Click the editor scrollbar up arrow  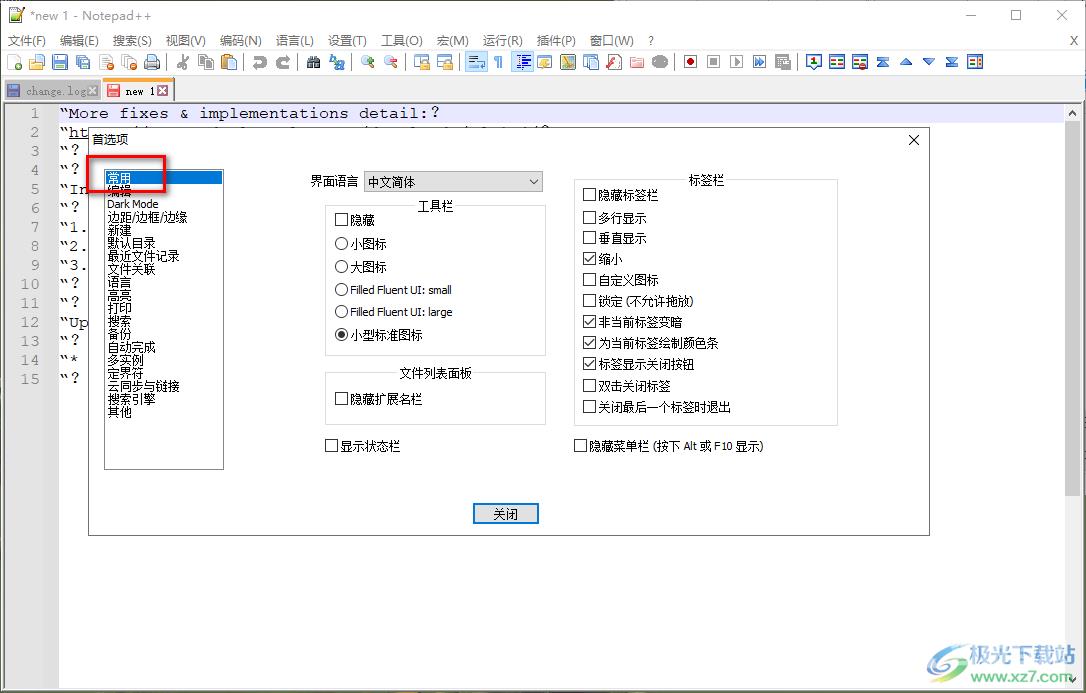pyautogui.click(x=1072, y=113)
